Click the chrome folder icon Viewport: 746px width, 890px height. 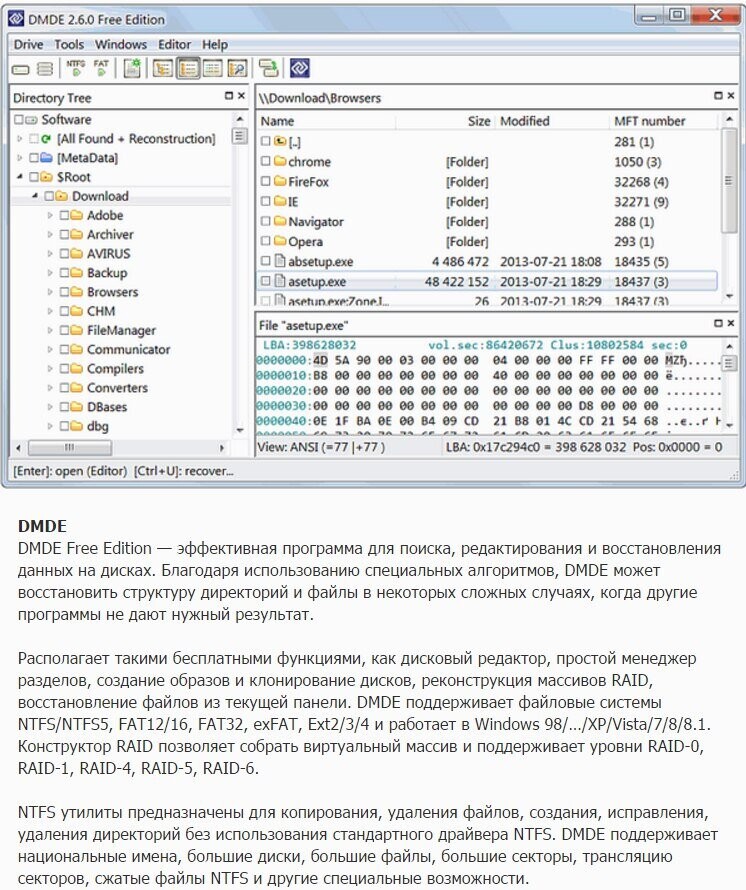[280, 161]
